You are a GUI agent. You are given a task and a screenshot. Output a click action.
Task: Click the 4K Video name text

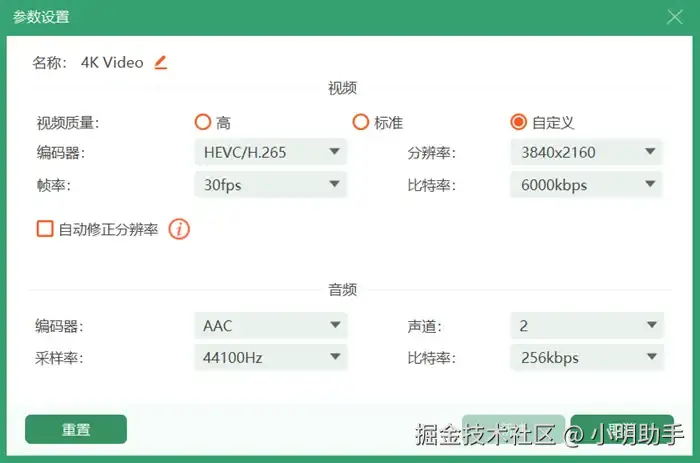112,63
